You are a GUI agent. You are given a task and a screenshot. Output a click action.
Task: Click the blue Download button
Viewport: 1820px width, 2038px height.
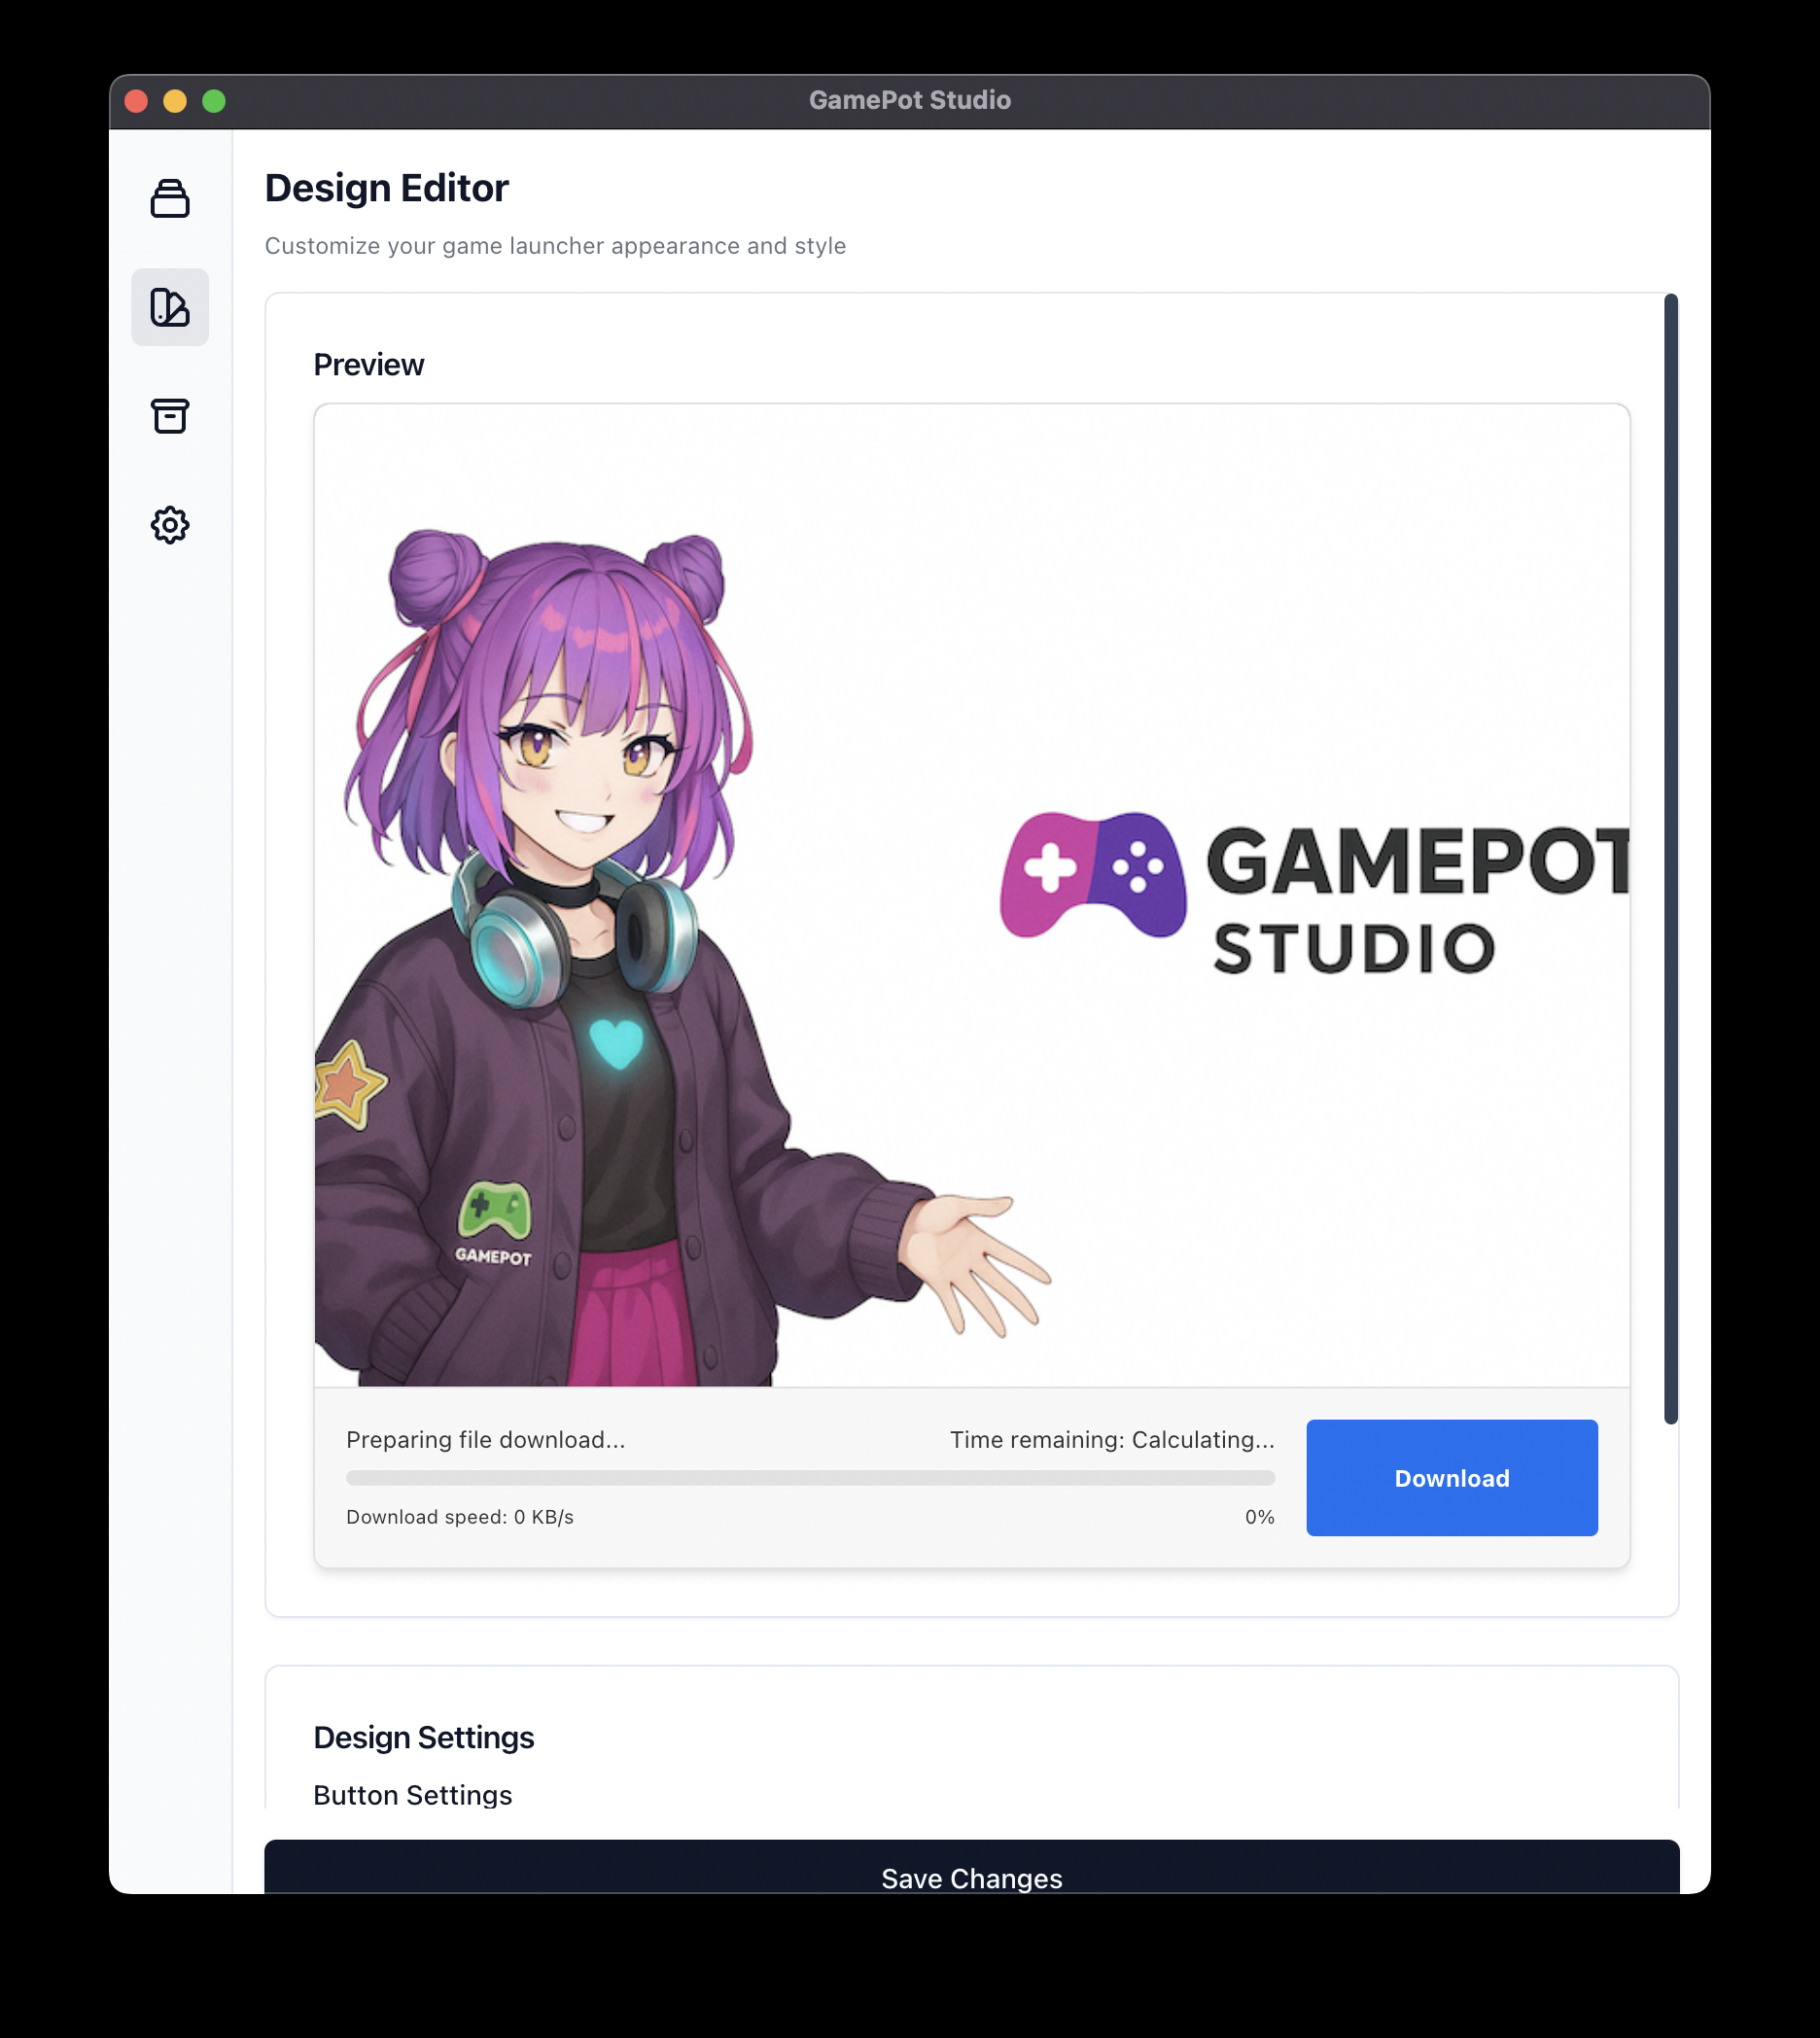click(x=1451, y=1478)
